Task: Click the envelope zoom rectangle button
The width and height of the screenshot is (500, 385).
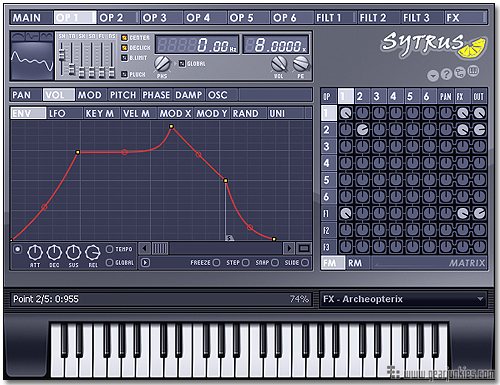Action: coord(304,248)
